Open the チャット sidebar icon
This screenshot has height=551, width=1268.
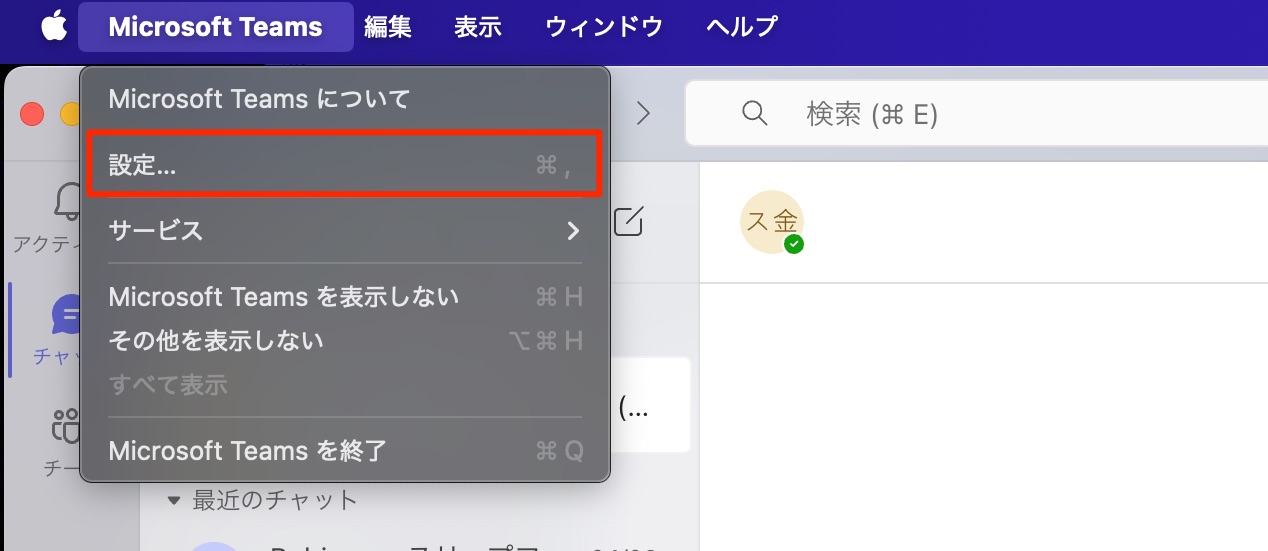[x=65, y=316]
